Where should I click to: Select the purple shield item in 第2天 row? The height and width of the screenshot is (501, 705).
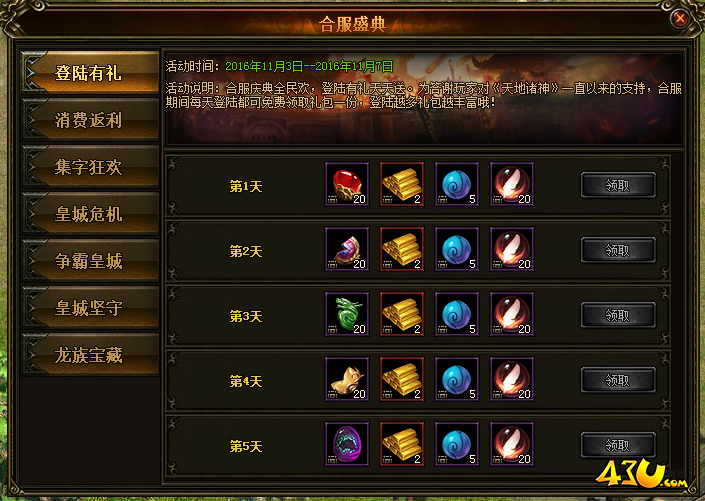point(347,249)
